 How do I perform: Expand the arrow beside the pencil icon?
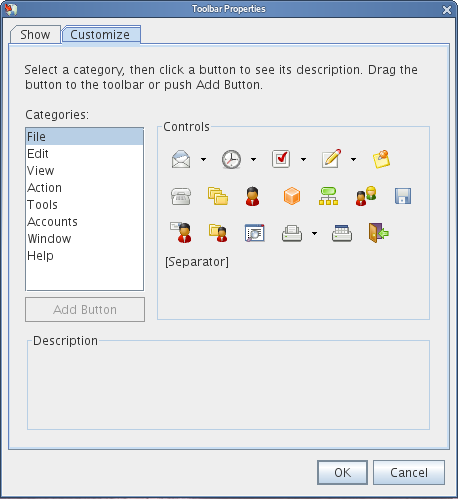click(x=353, y=159)
